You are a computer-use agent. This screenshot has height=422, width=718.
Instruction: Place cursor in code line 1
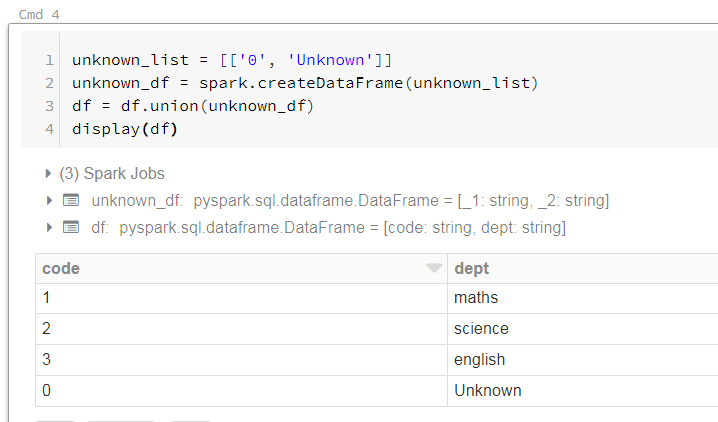232,60
